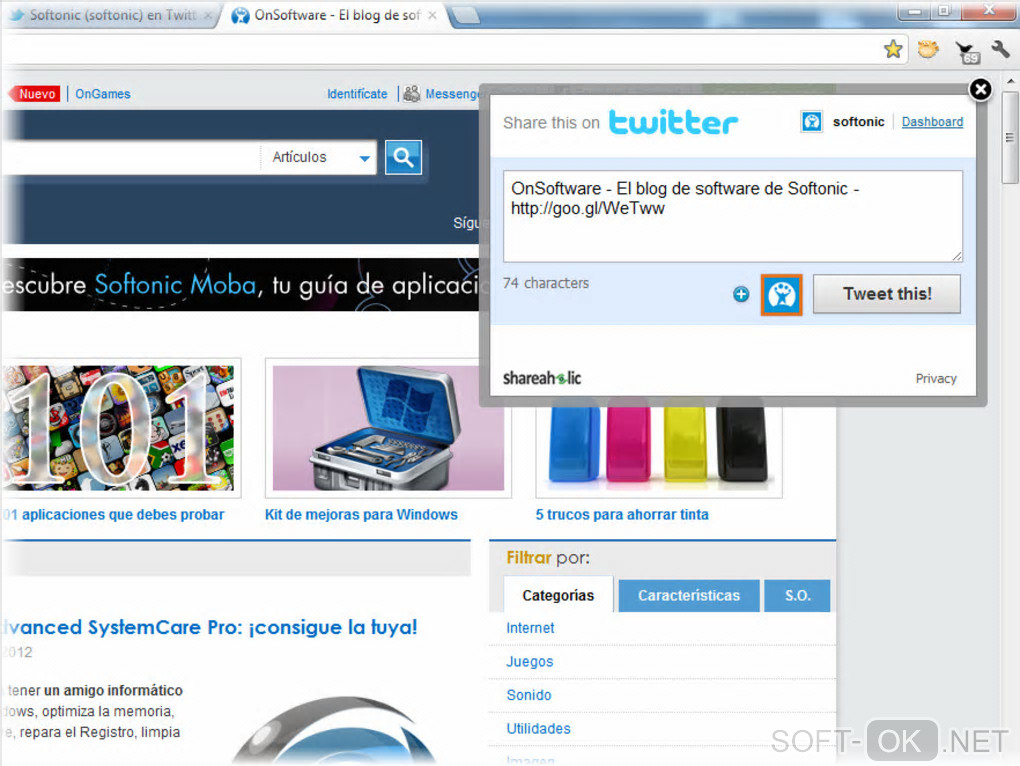Select the Categorías filter tab
Screen dimensions: 1020x766
[x=558, y=595]
